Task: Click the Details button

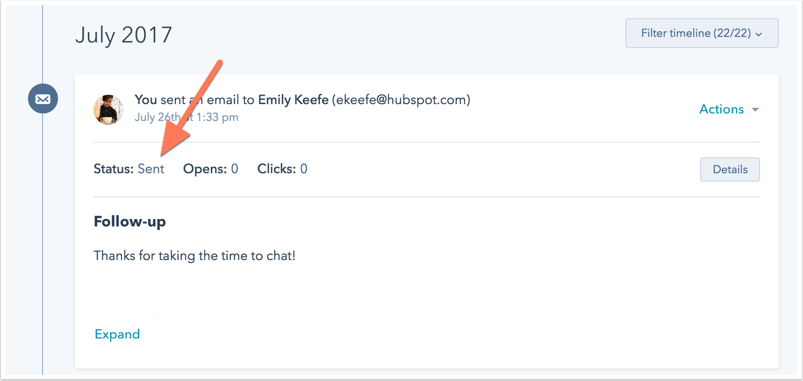Action: [730, 170]
